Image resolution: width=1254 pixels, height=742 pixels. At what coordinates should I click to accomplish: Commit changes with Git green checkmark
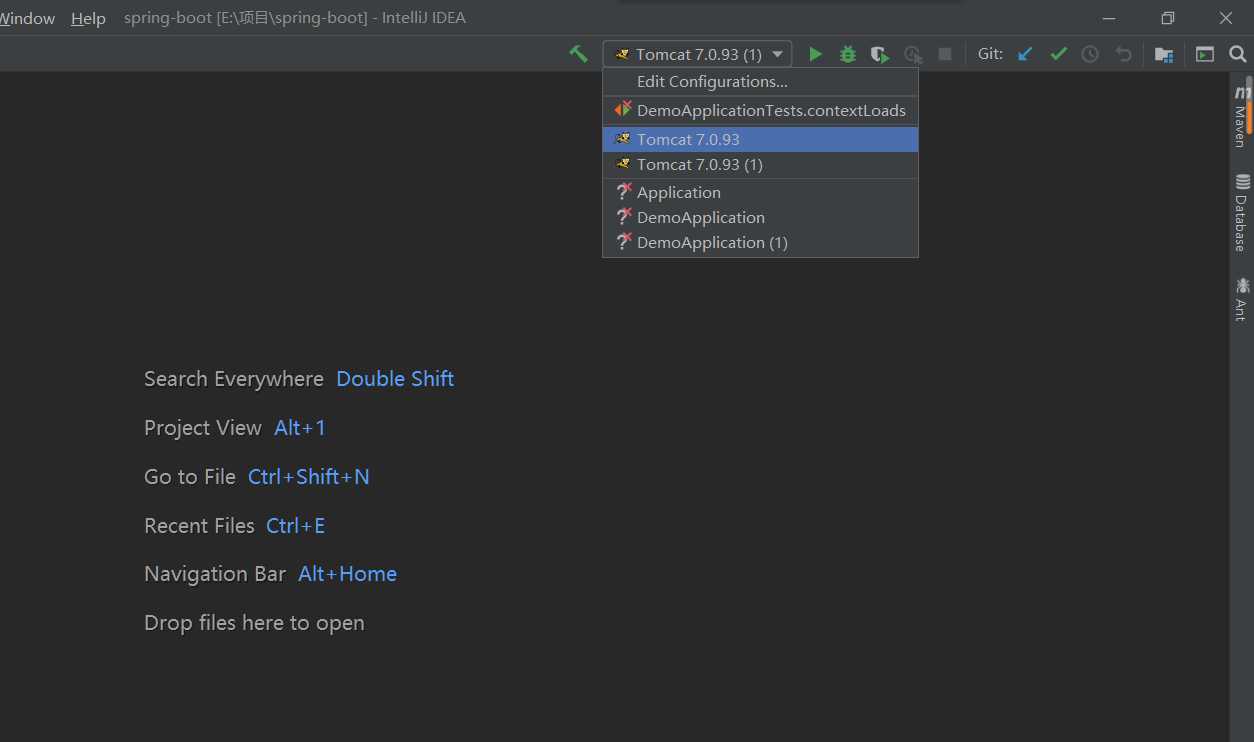tap(1058, 54)
